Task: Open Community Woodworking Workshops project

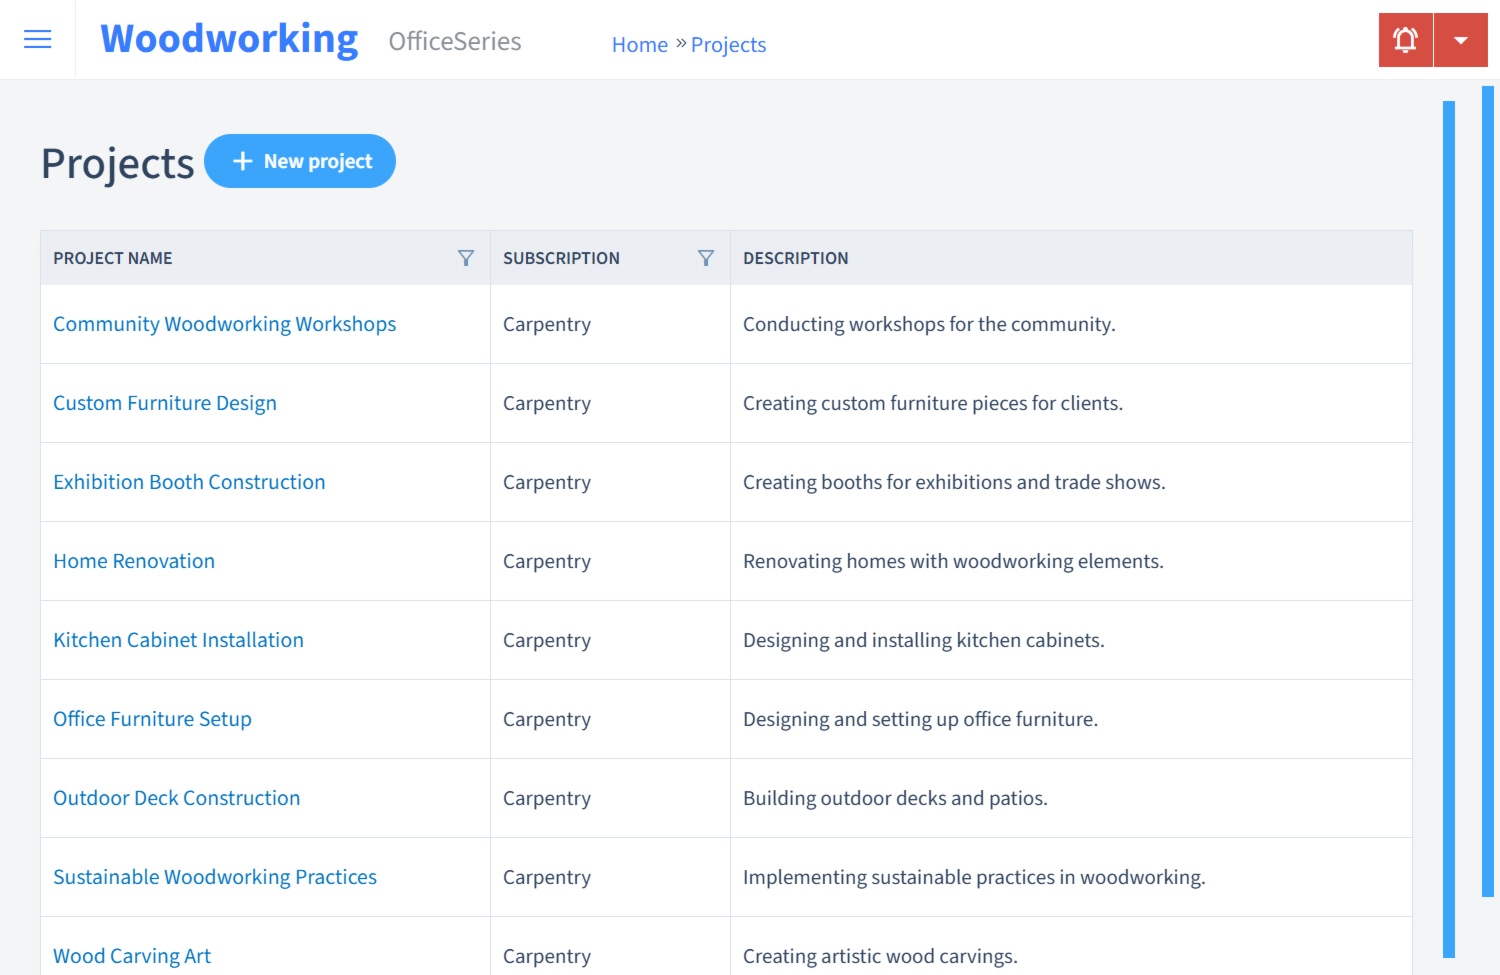Action: 224,324
